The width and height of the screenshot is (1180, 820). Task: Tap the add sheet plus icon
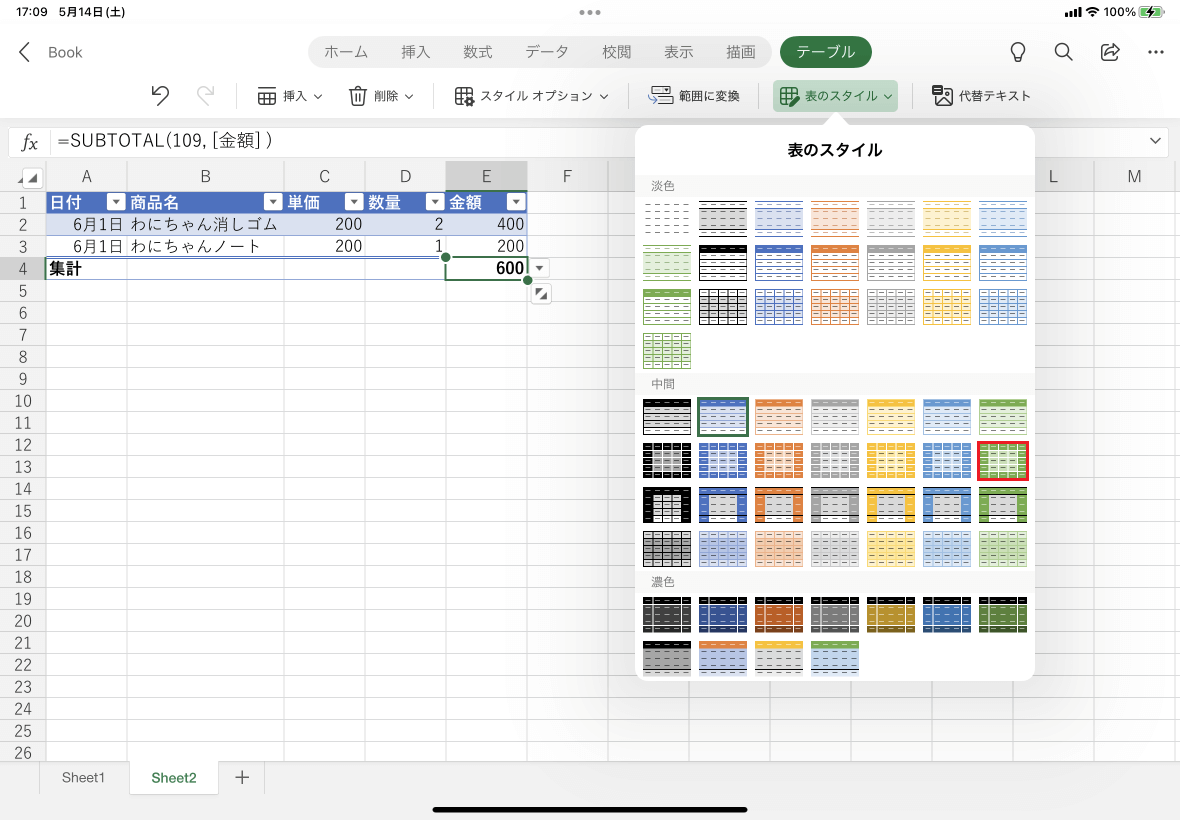tap(242, 777)
